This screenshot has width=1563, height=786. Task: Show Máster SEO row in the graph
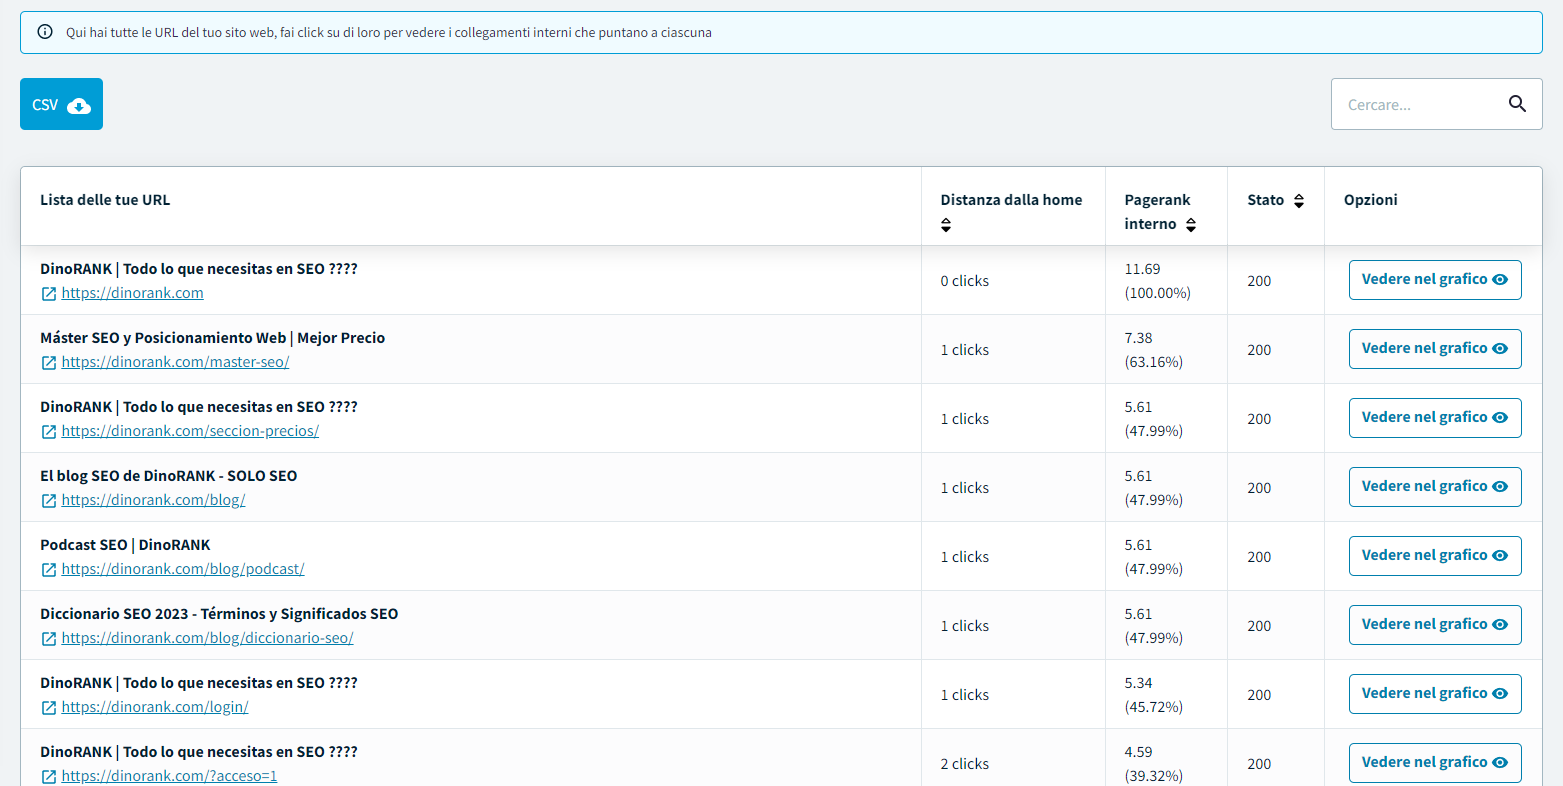point(1434,349)
